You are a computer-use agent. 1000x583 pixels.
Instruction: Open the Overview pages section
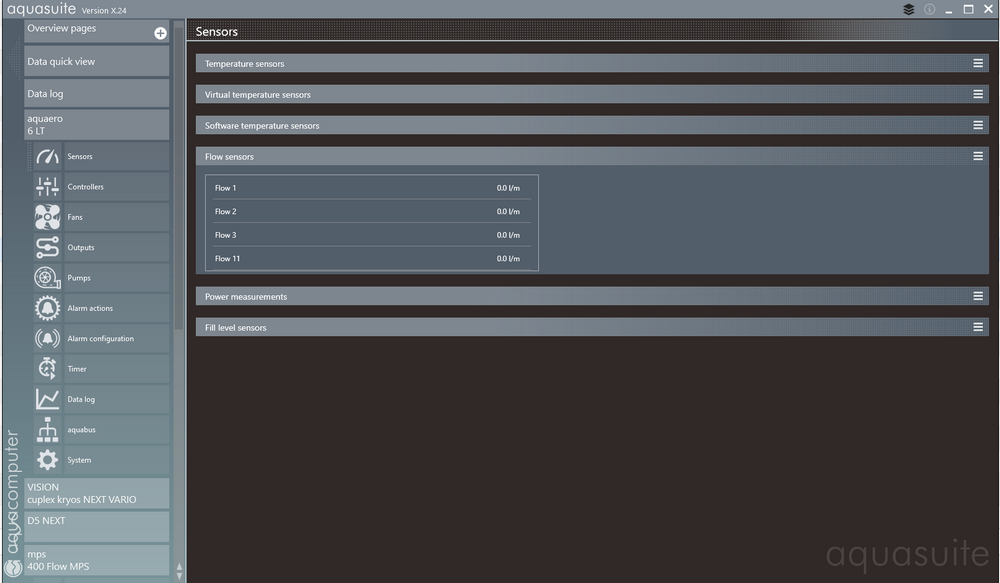pos(96,31)
